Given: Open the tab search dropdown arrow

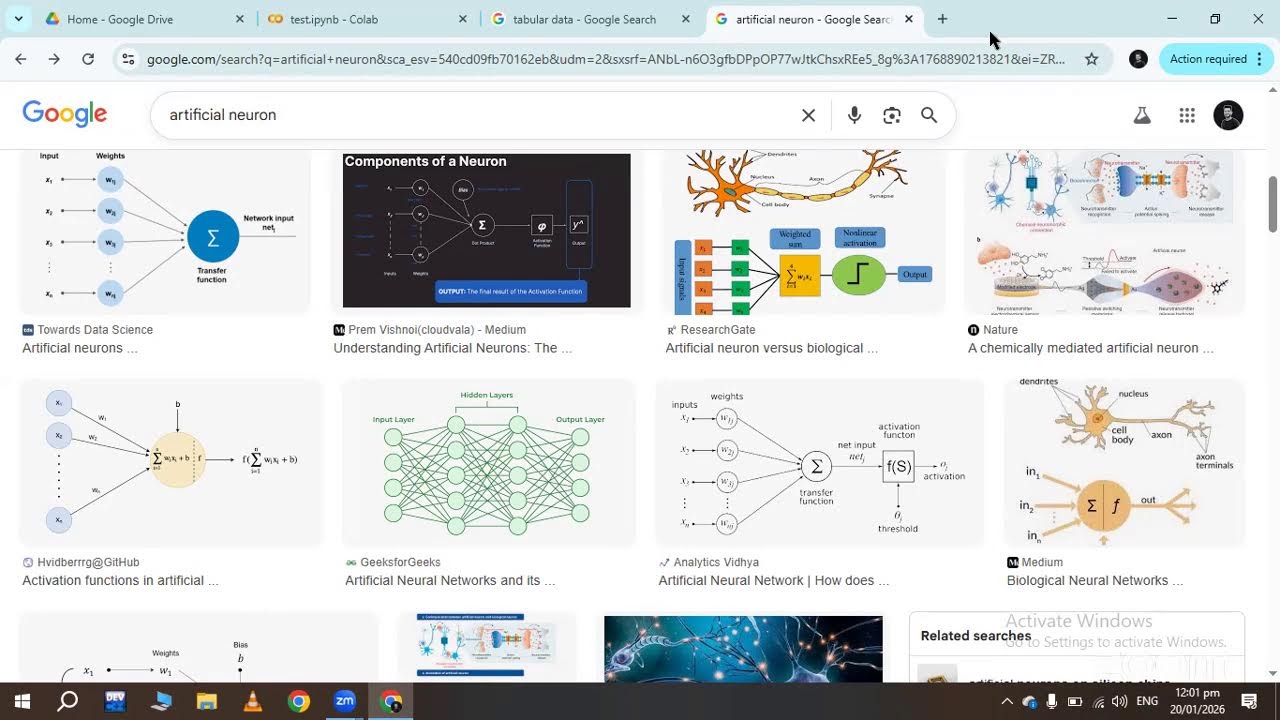Looking at the screenshot, I should pyautogui.click(x=18, y=19).
